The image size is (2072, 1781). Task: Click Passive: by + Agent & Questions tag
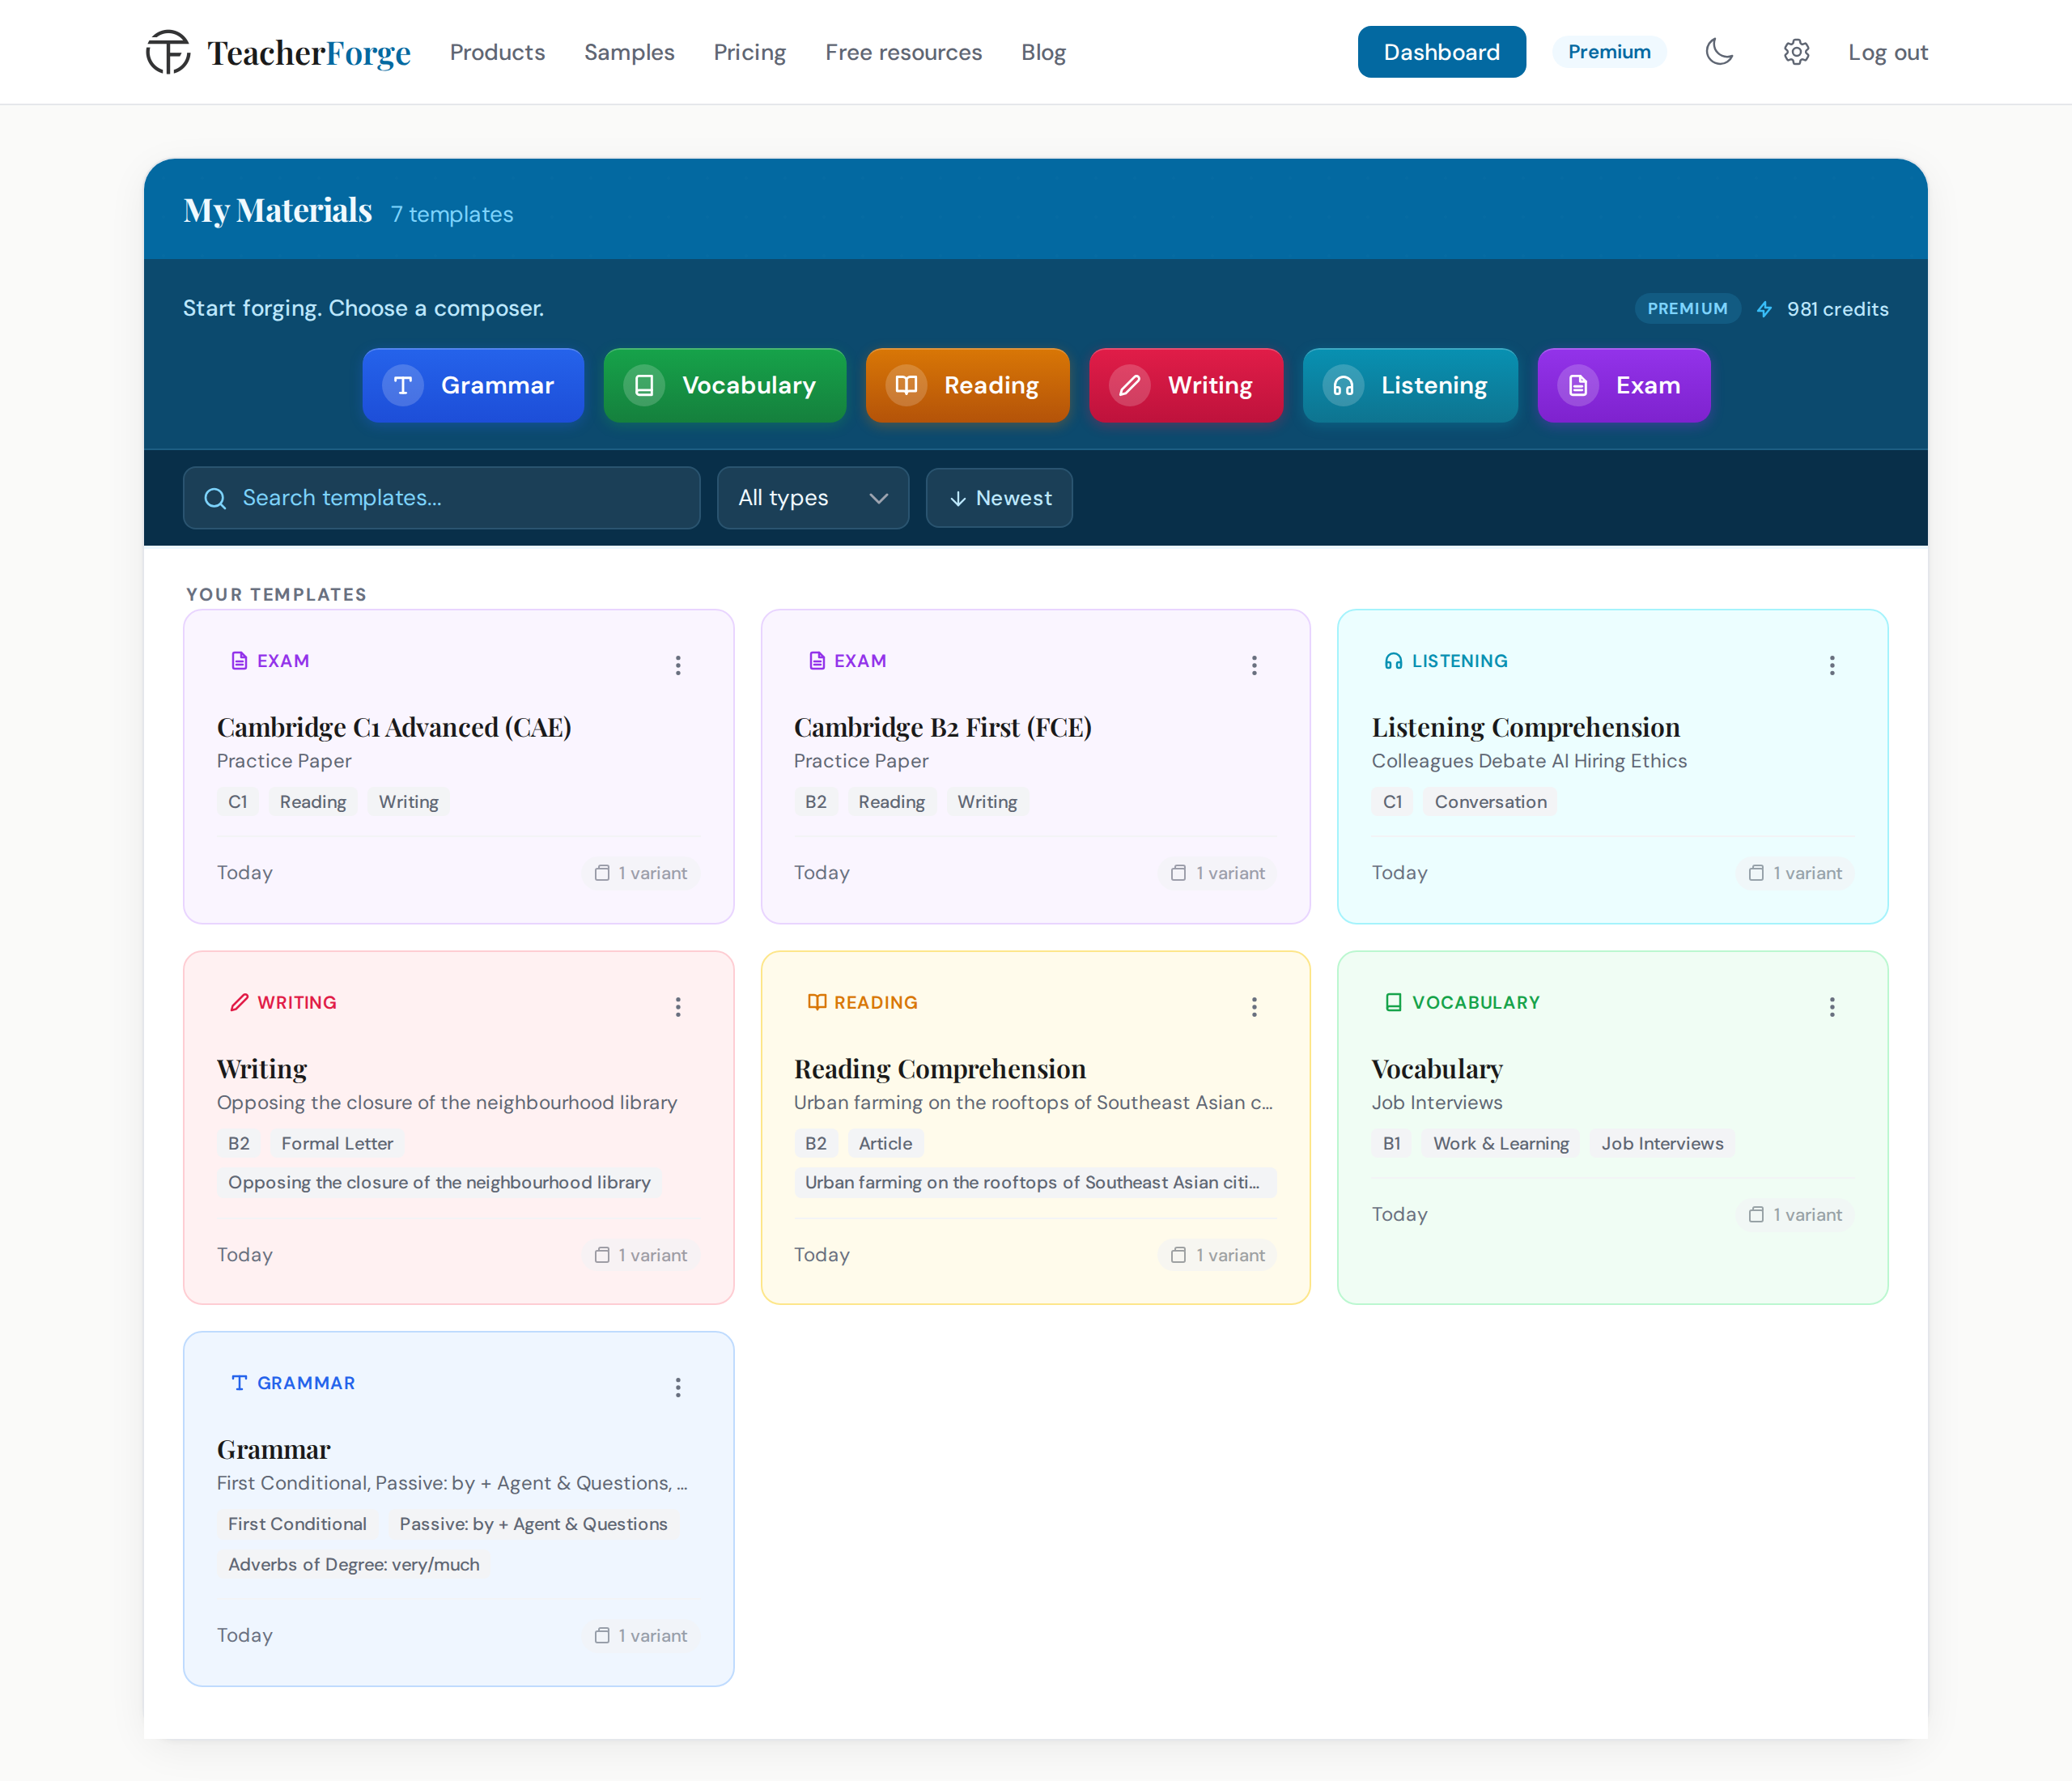click(x=533, y=1524)
